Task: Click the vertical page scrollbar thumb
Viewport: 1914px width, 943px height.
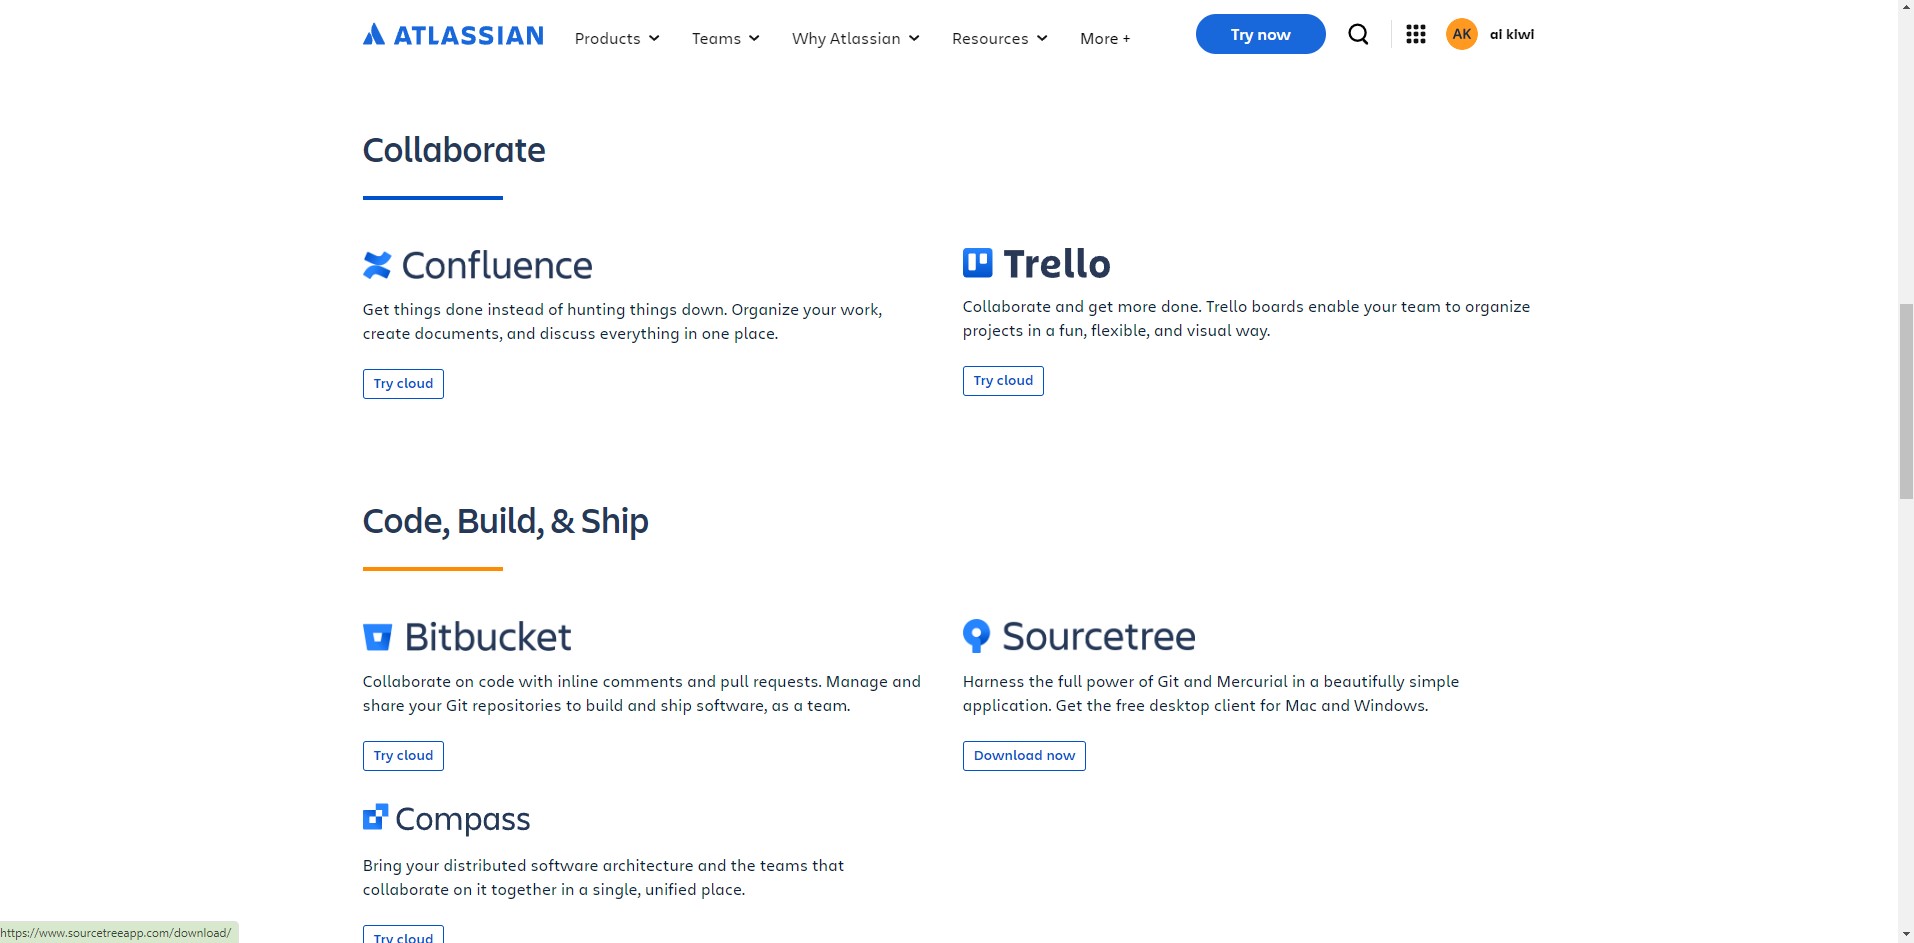Action: pos(1905,400)
